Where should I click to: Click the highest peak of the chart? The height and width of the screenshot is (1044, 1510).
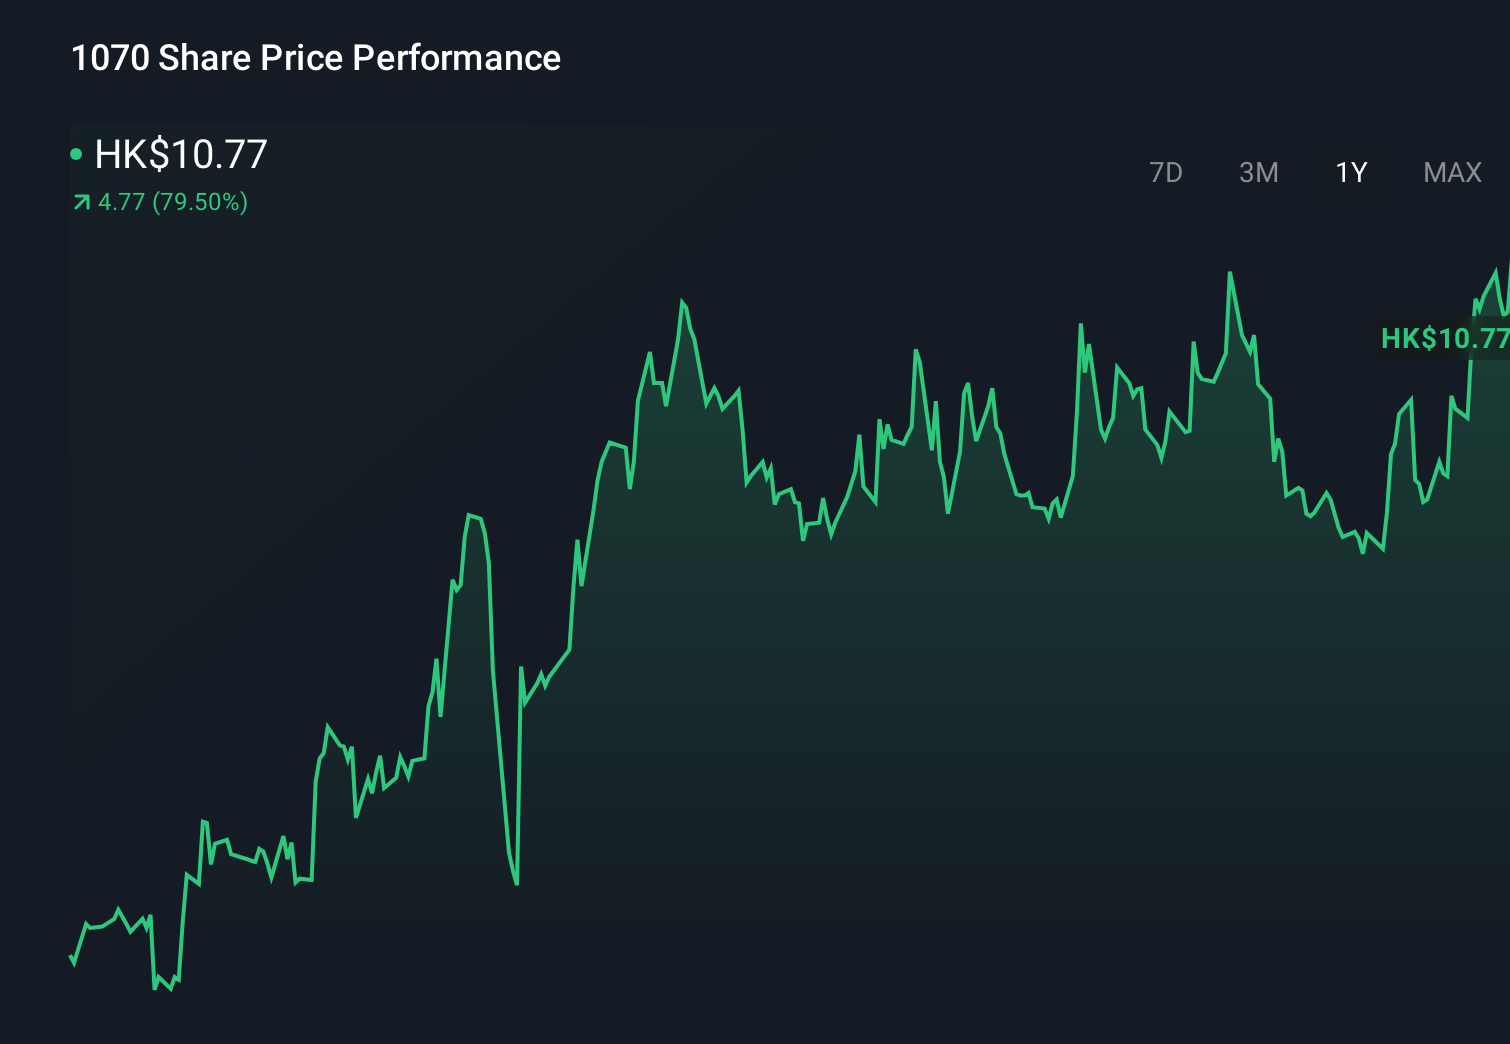[1230, 272]
